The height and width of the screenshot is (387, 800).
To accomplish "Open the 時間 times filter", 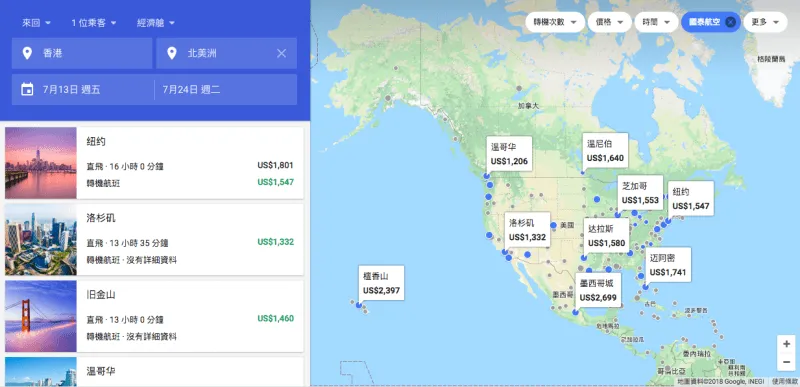I will pos(656,22).
